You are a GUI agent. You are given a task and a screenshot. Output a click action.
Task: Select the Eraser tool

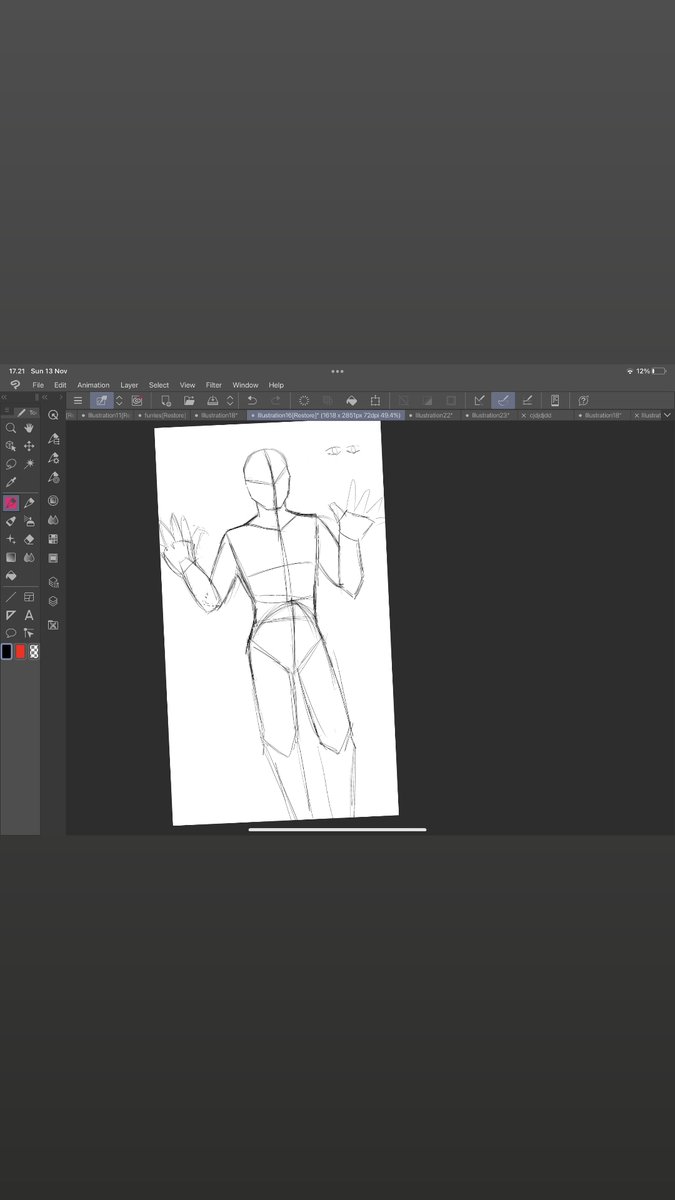tap(29, 539)
